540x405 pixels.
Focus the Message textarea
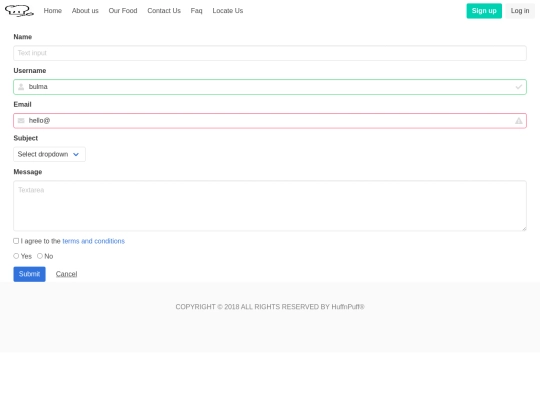pos(270,206)
